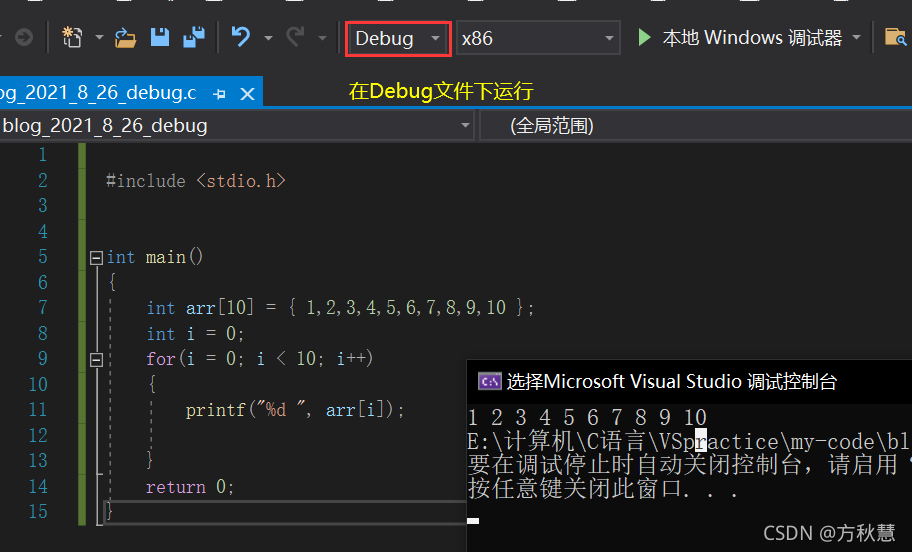This screenshot has width=912, height=552.
Task: Click the 'return 0;' statement
Action: 190,487
